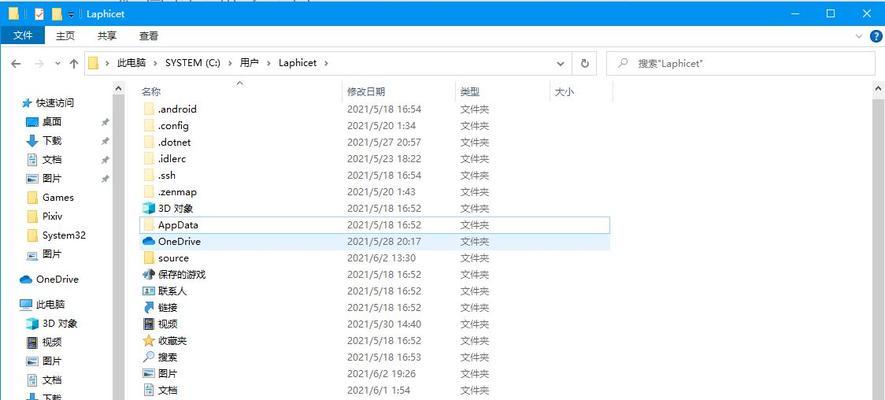The width and height of the screenshot is (885, 400).
Task: Click the SYSTEM (C:) path segment
Action: coord(193,63)
